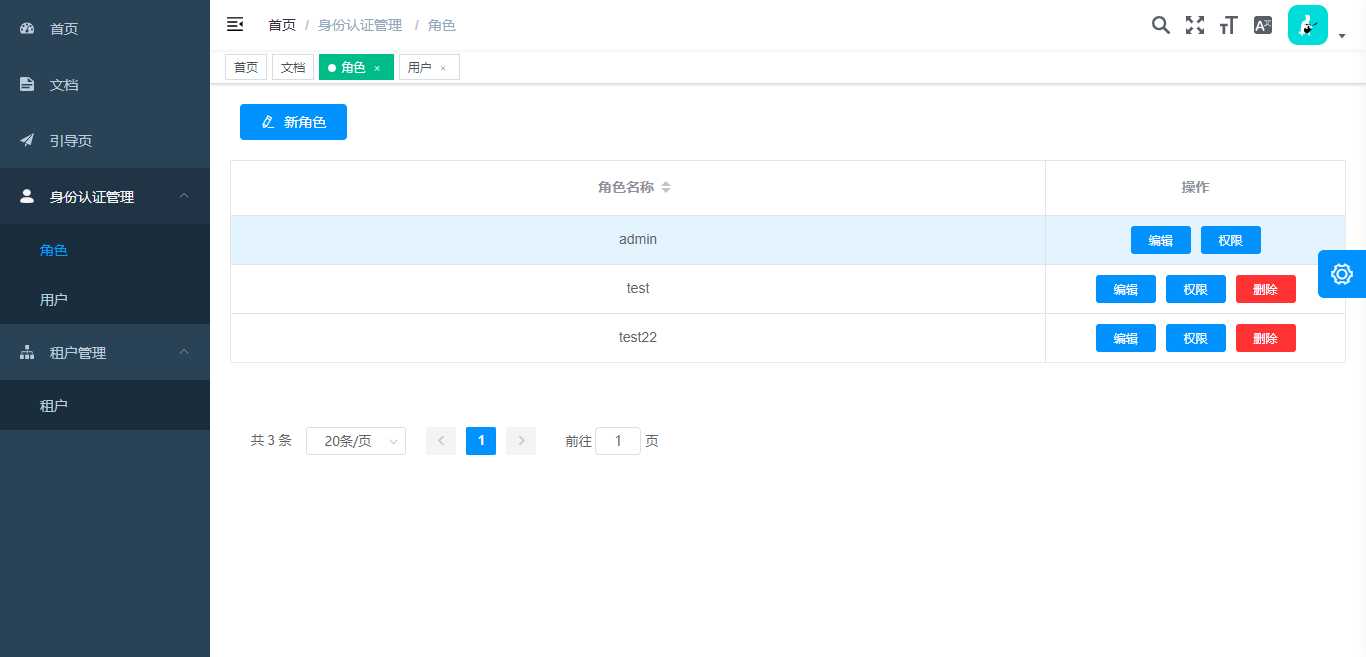Open the floating settings gear panel

1342,274
